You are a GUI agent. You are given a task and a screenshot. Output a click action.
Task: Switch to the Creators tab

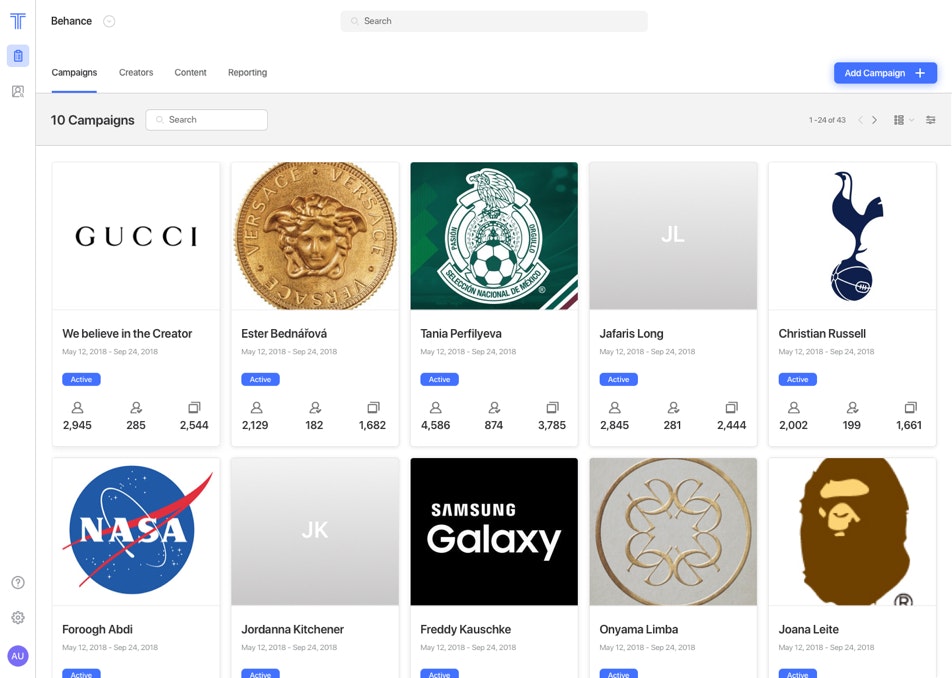pyautogui.click(x=136, y=72)
